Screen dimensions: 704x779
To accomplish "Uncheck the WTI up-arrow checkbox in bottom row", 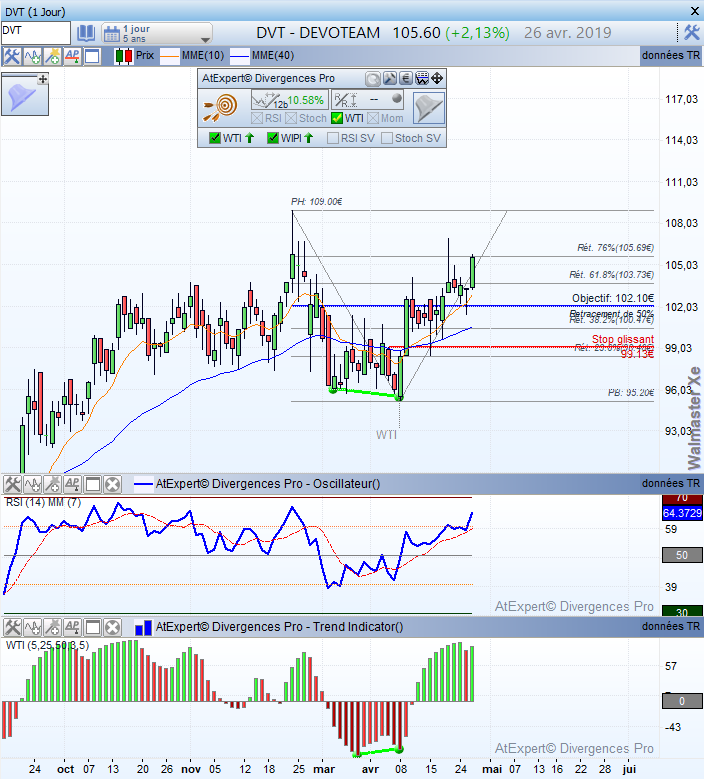I will [x=215, y=138].
